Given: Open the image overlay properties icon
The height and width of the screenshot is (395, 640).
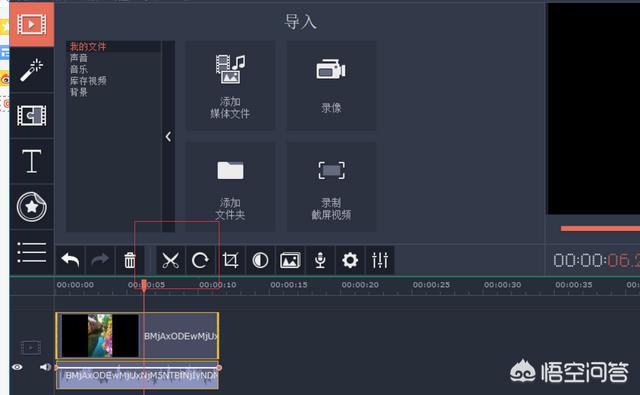Looking at the screenshot, I should coord(290,260).
